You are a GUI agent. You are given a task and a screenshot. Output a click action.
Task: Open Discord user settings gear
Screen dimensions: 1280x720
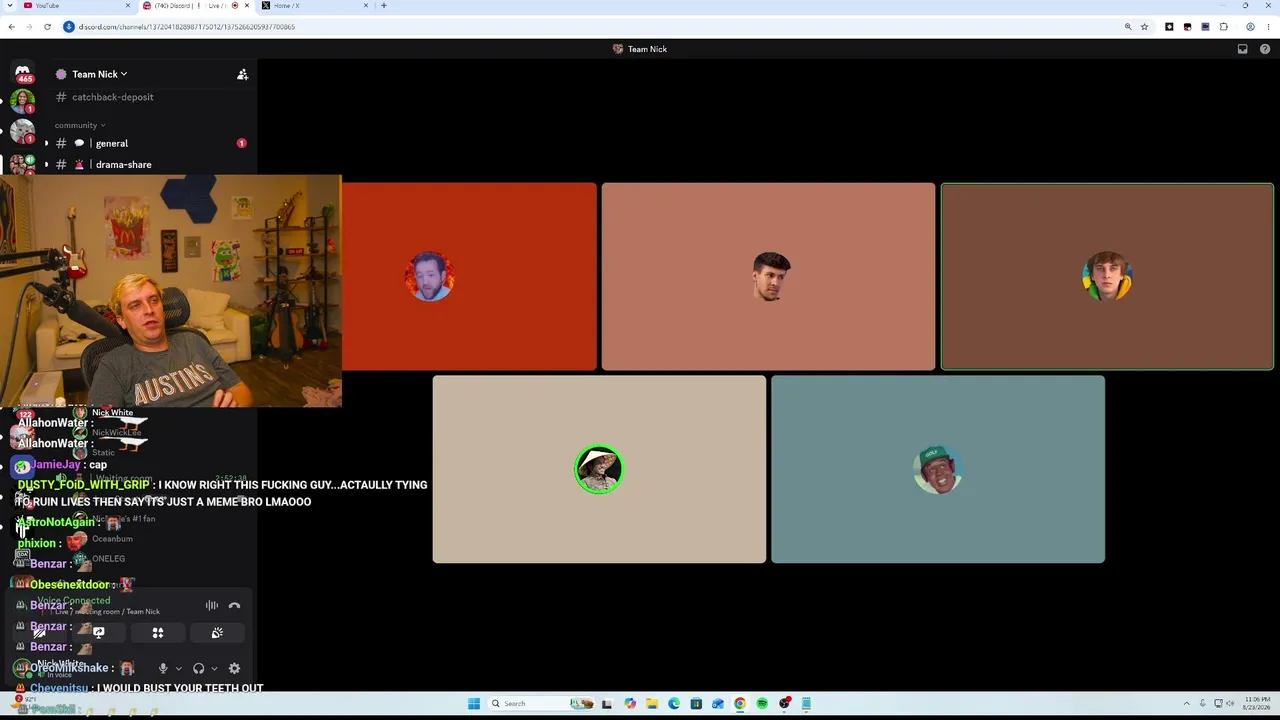click(234, 668)
